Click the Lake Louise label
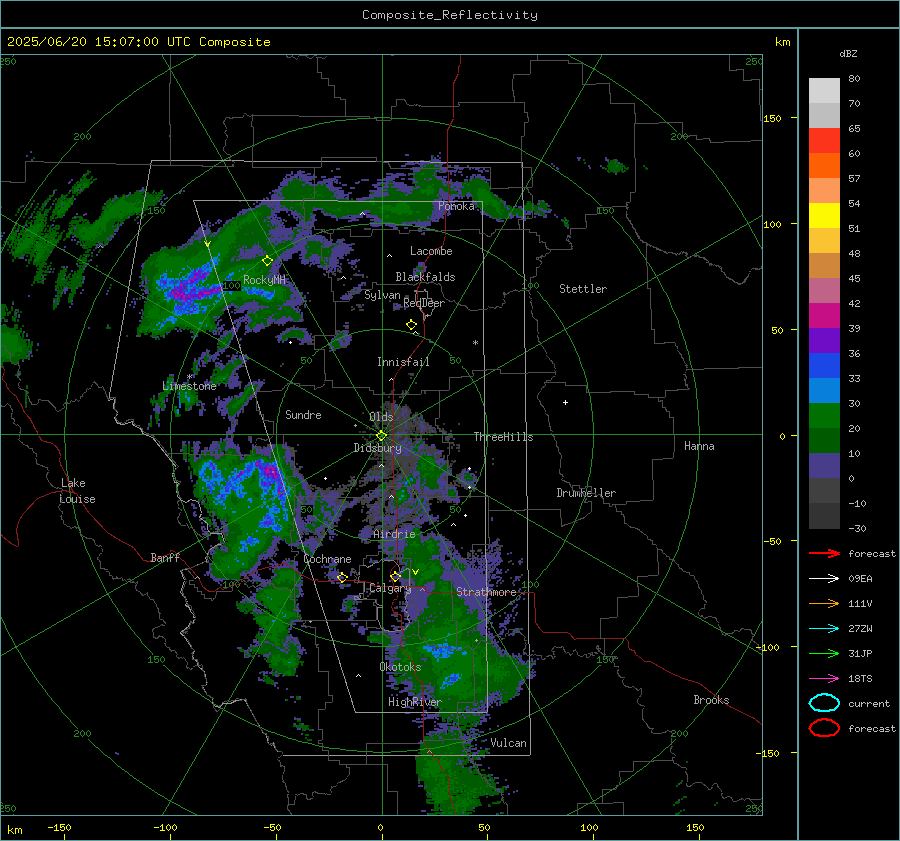Viewport: 900px width, 841px height. (77, 491)
